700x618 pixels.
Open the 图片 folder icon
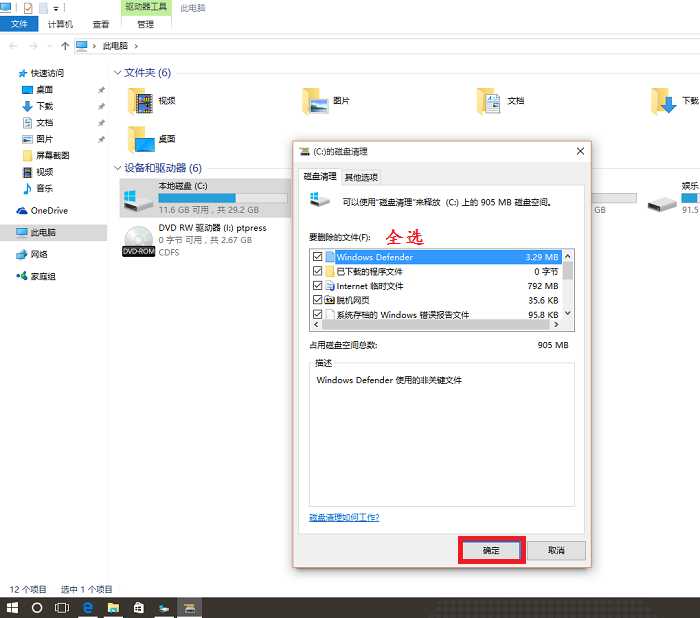316,101
